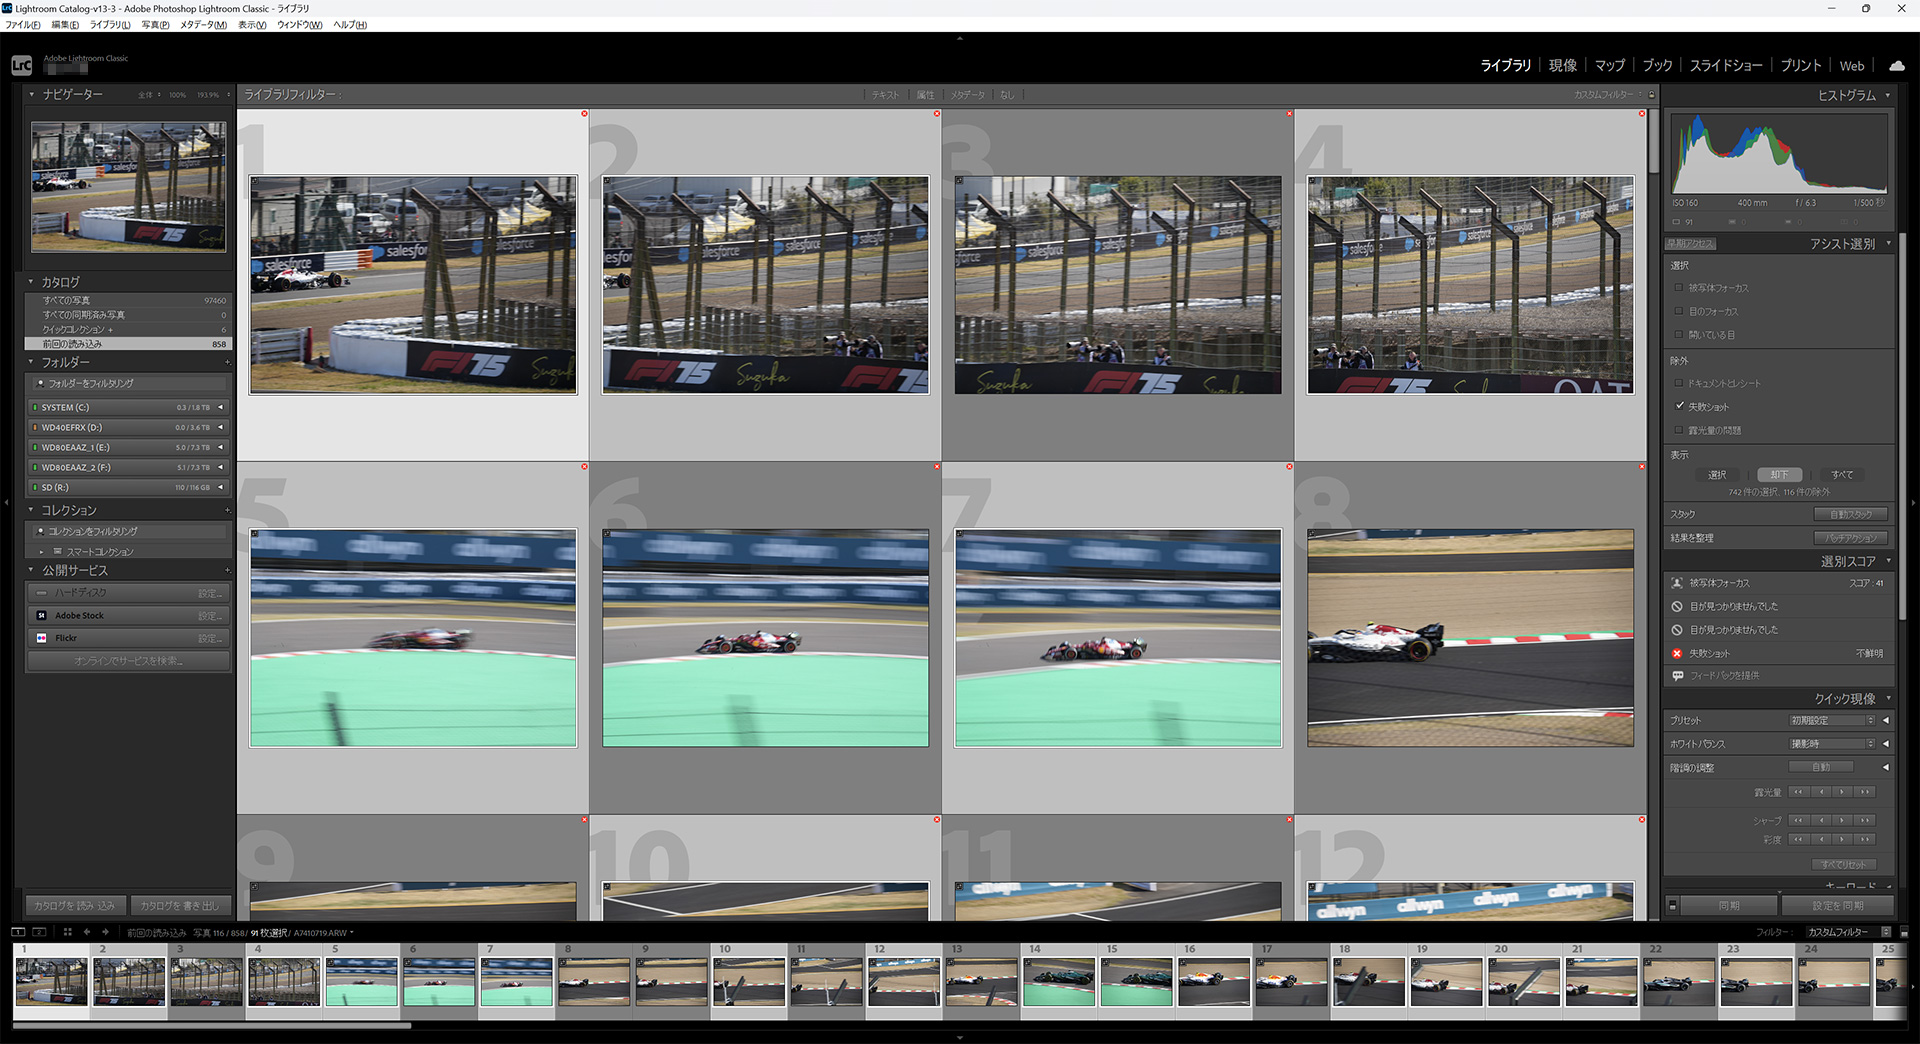Image resolution: width=1920 pixels, height=1044 pixels.
Task: Open the ホワイトバランス dropdown
Action: click(x=1831, y=744)
